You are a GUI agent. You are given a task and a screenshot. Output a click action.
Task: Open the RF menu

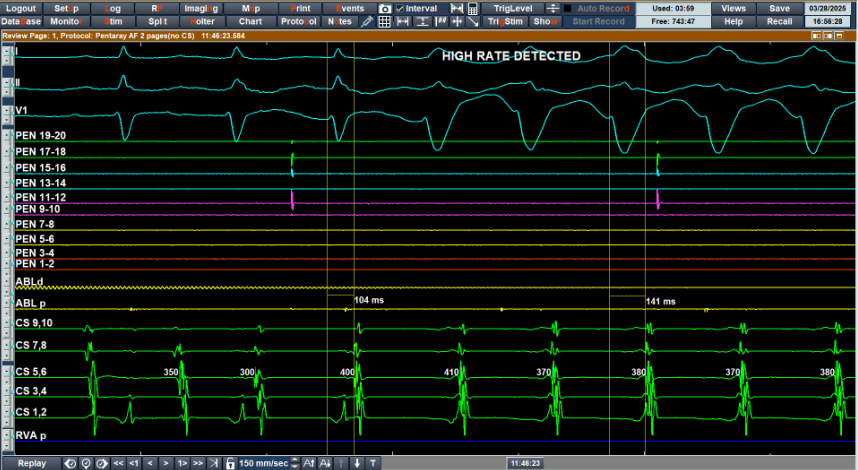(158, 9)
